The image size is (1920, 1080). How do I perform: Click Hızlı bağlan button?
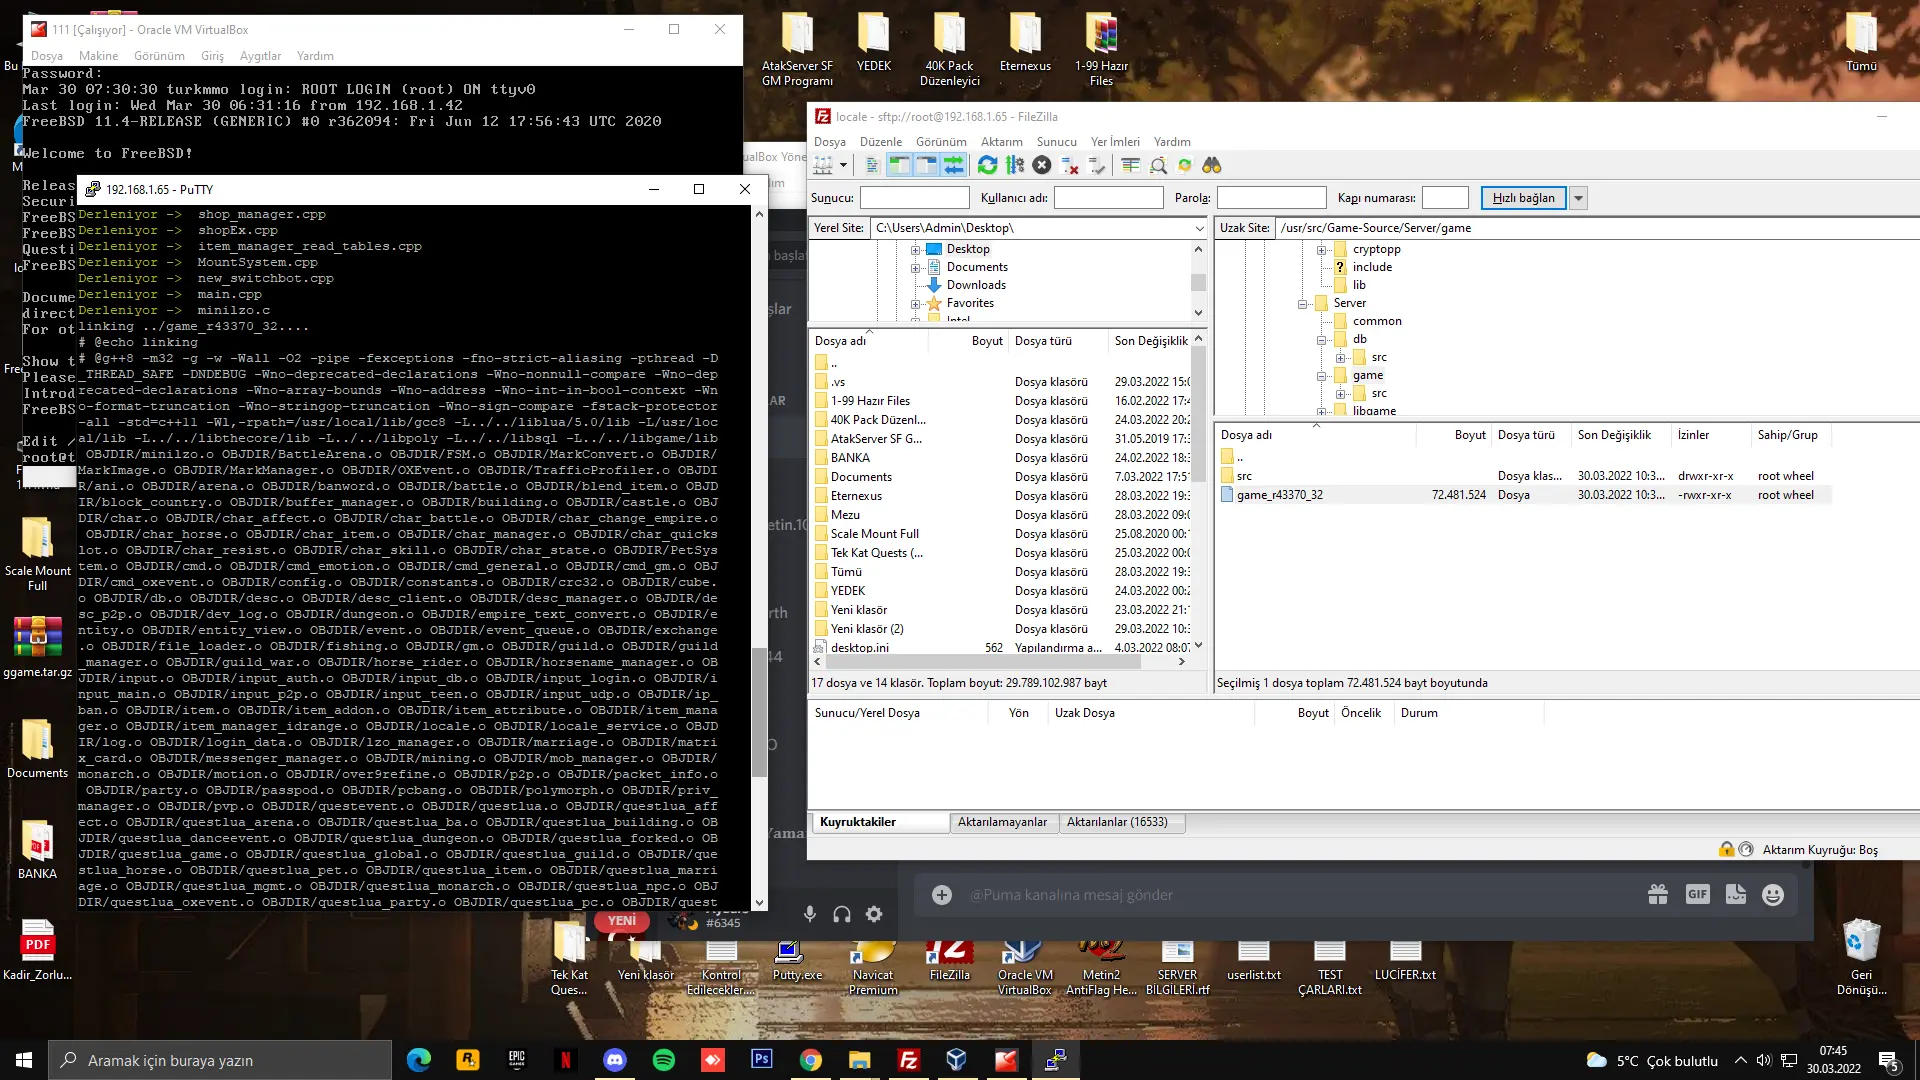[1523, 198]
